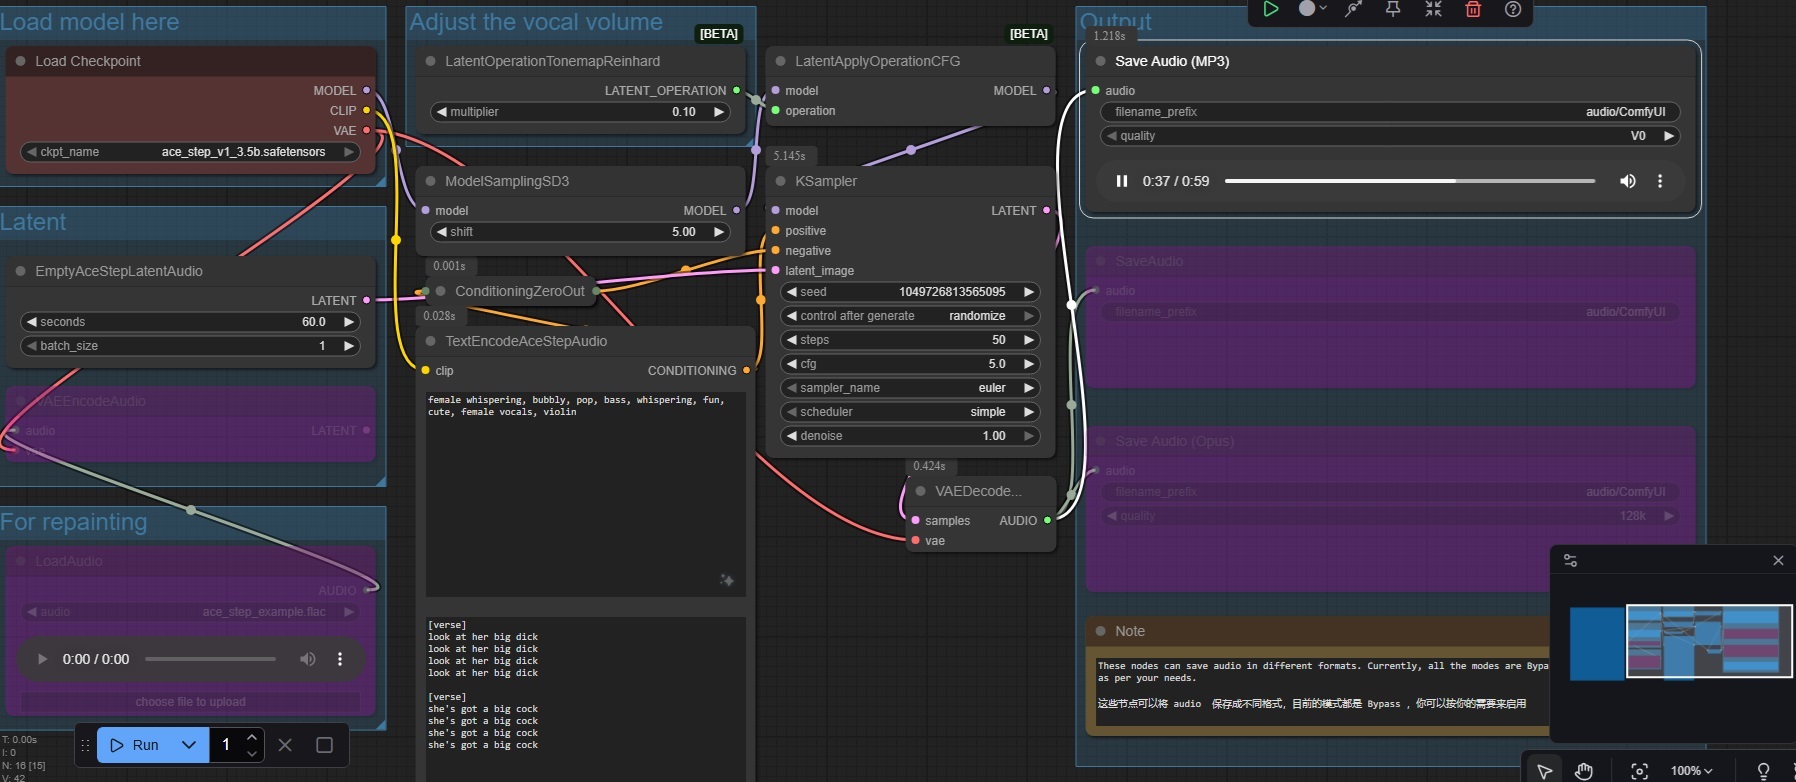Viewport: 1796px width, 782px height.
Task: Click the ckpt_name ace_step model field
Action: (190, 152)
